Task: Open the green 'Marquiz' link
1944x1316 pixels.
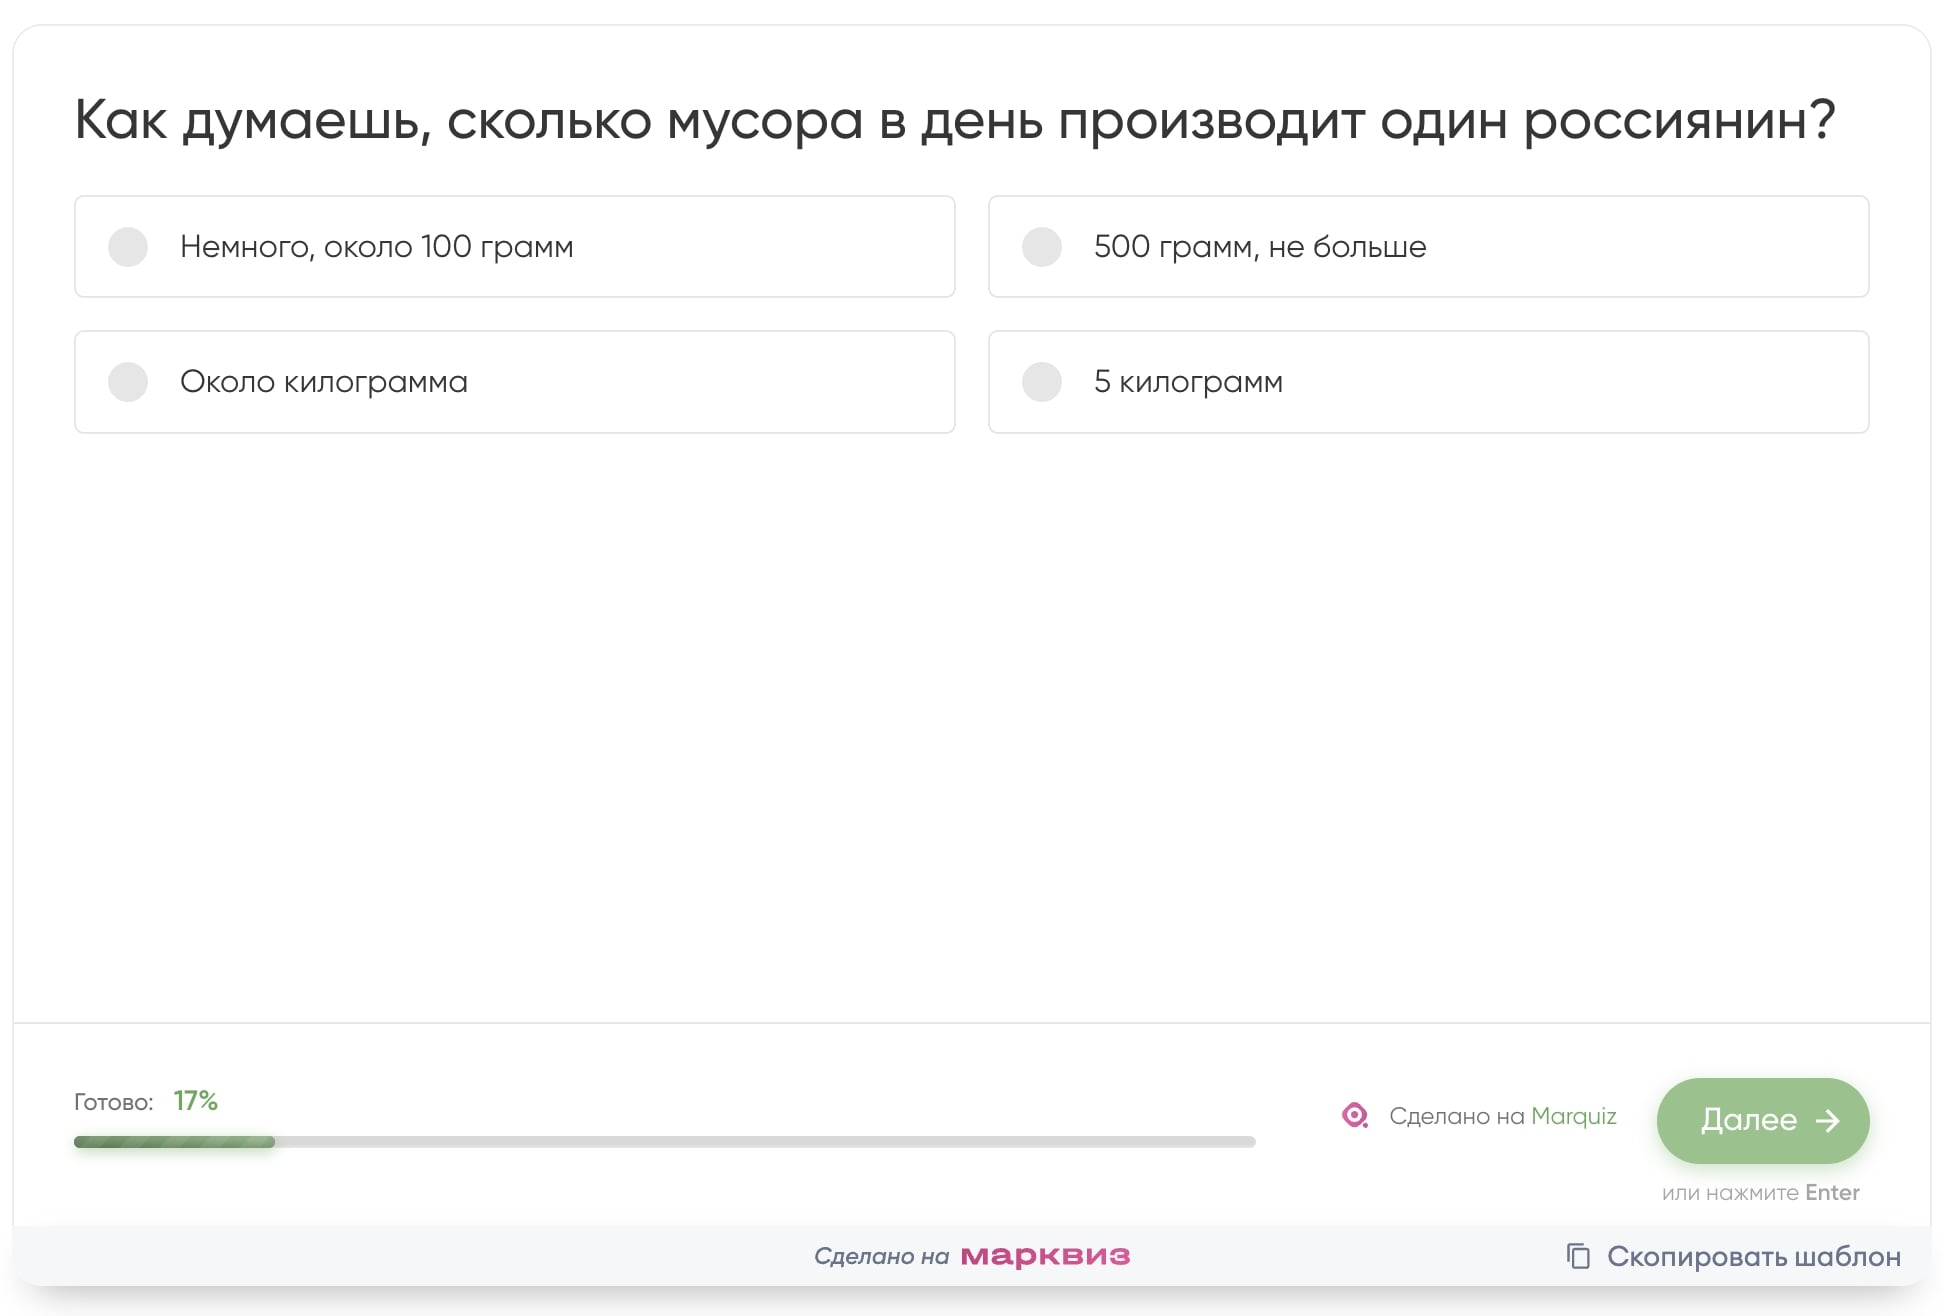Action: (1573, 1116)
